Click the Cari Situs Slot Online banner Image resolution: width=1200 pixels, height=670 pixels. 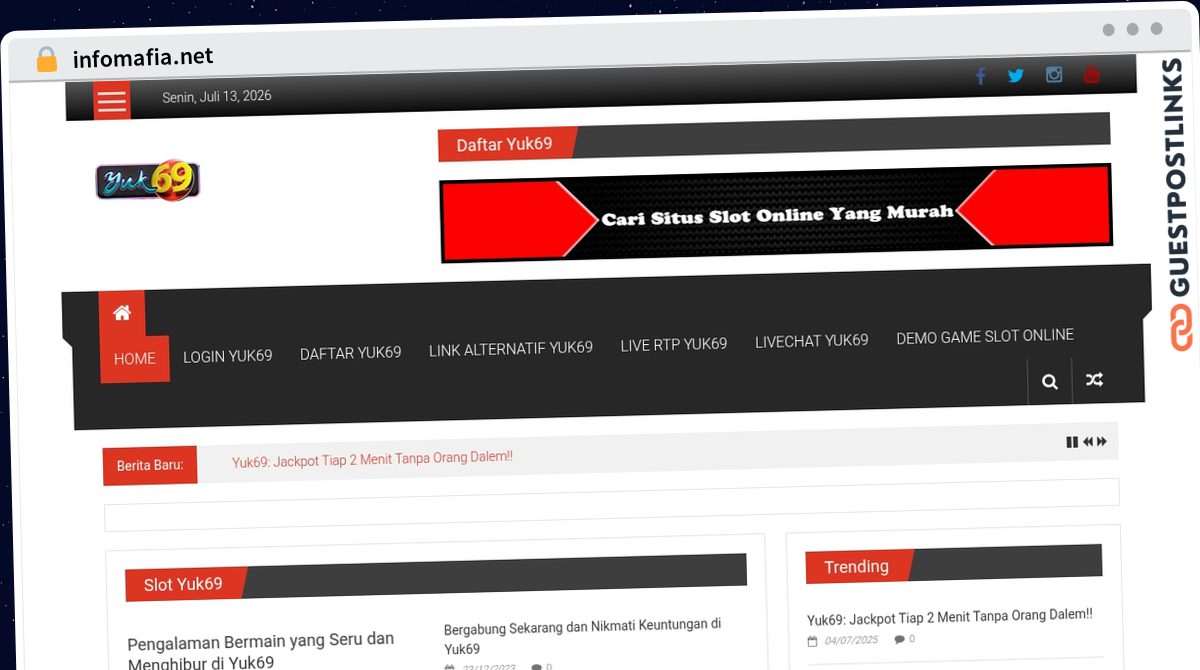[776, 213]
